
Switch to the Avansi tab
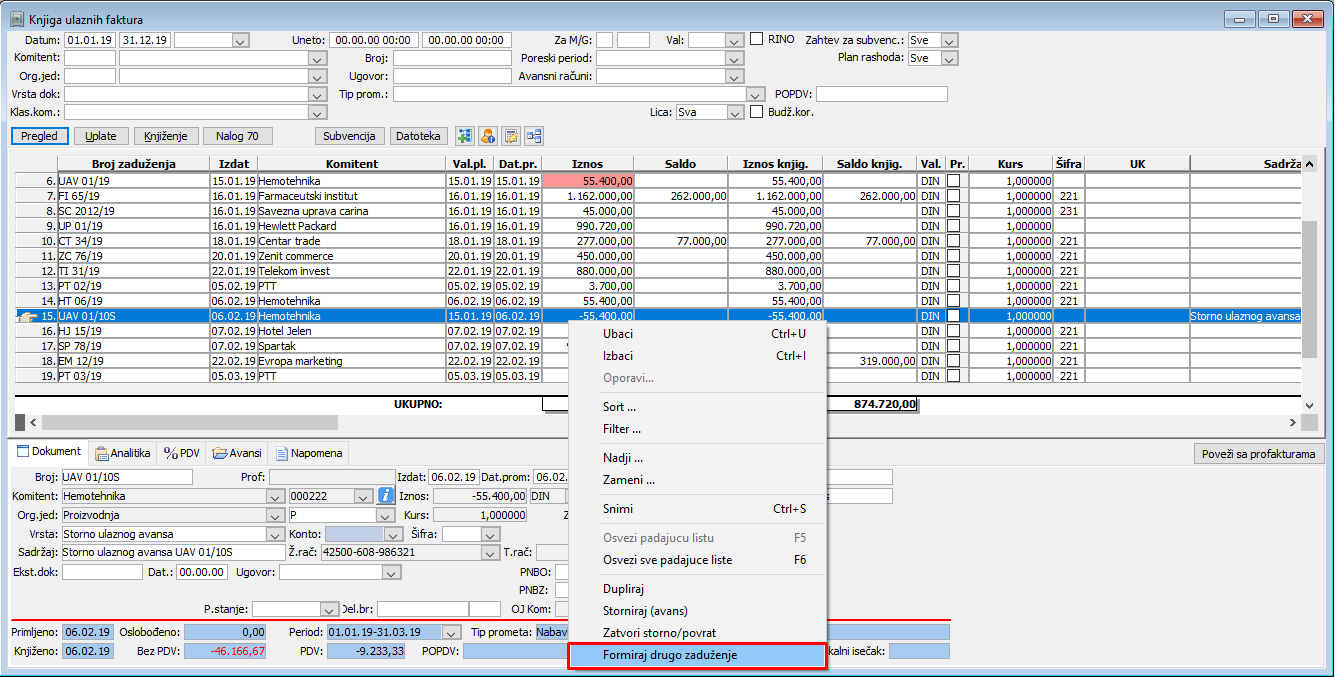(x=237, y=453)
